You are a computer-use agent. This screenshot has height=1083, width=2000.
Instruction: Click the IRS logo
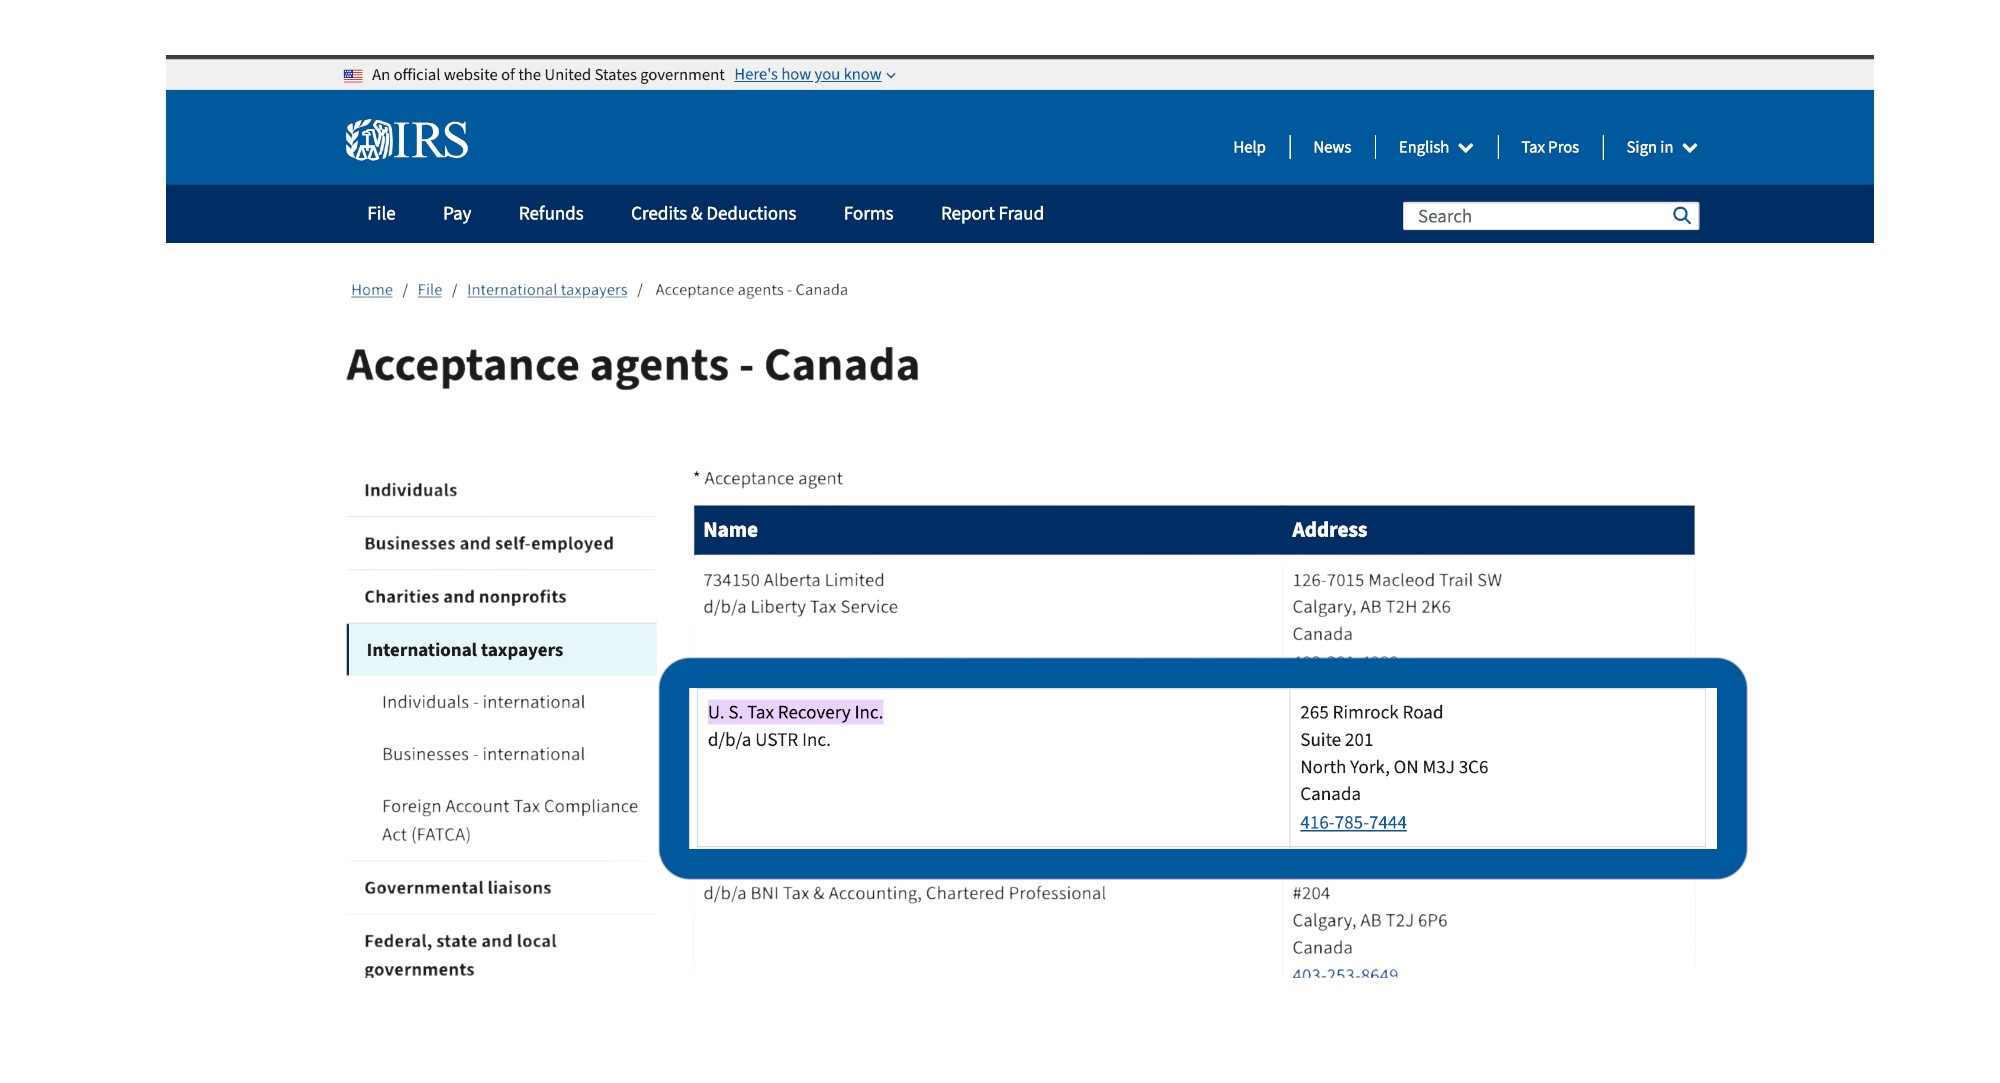click(407, 140)
